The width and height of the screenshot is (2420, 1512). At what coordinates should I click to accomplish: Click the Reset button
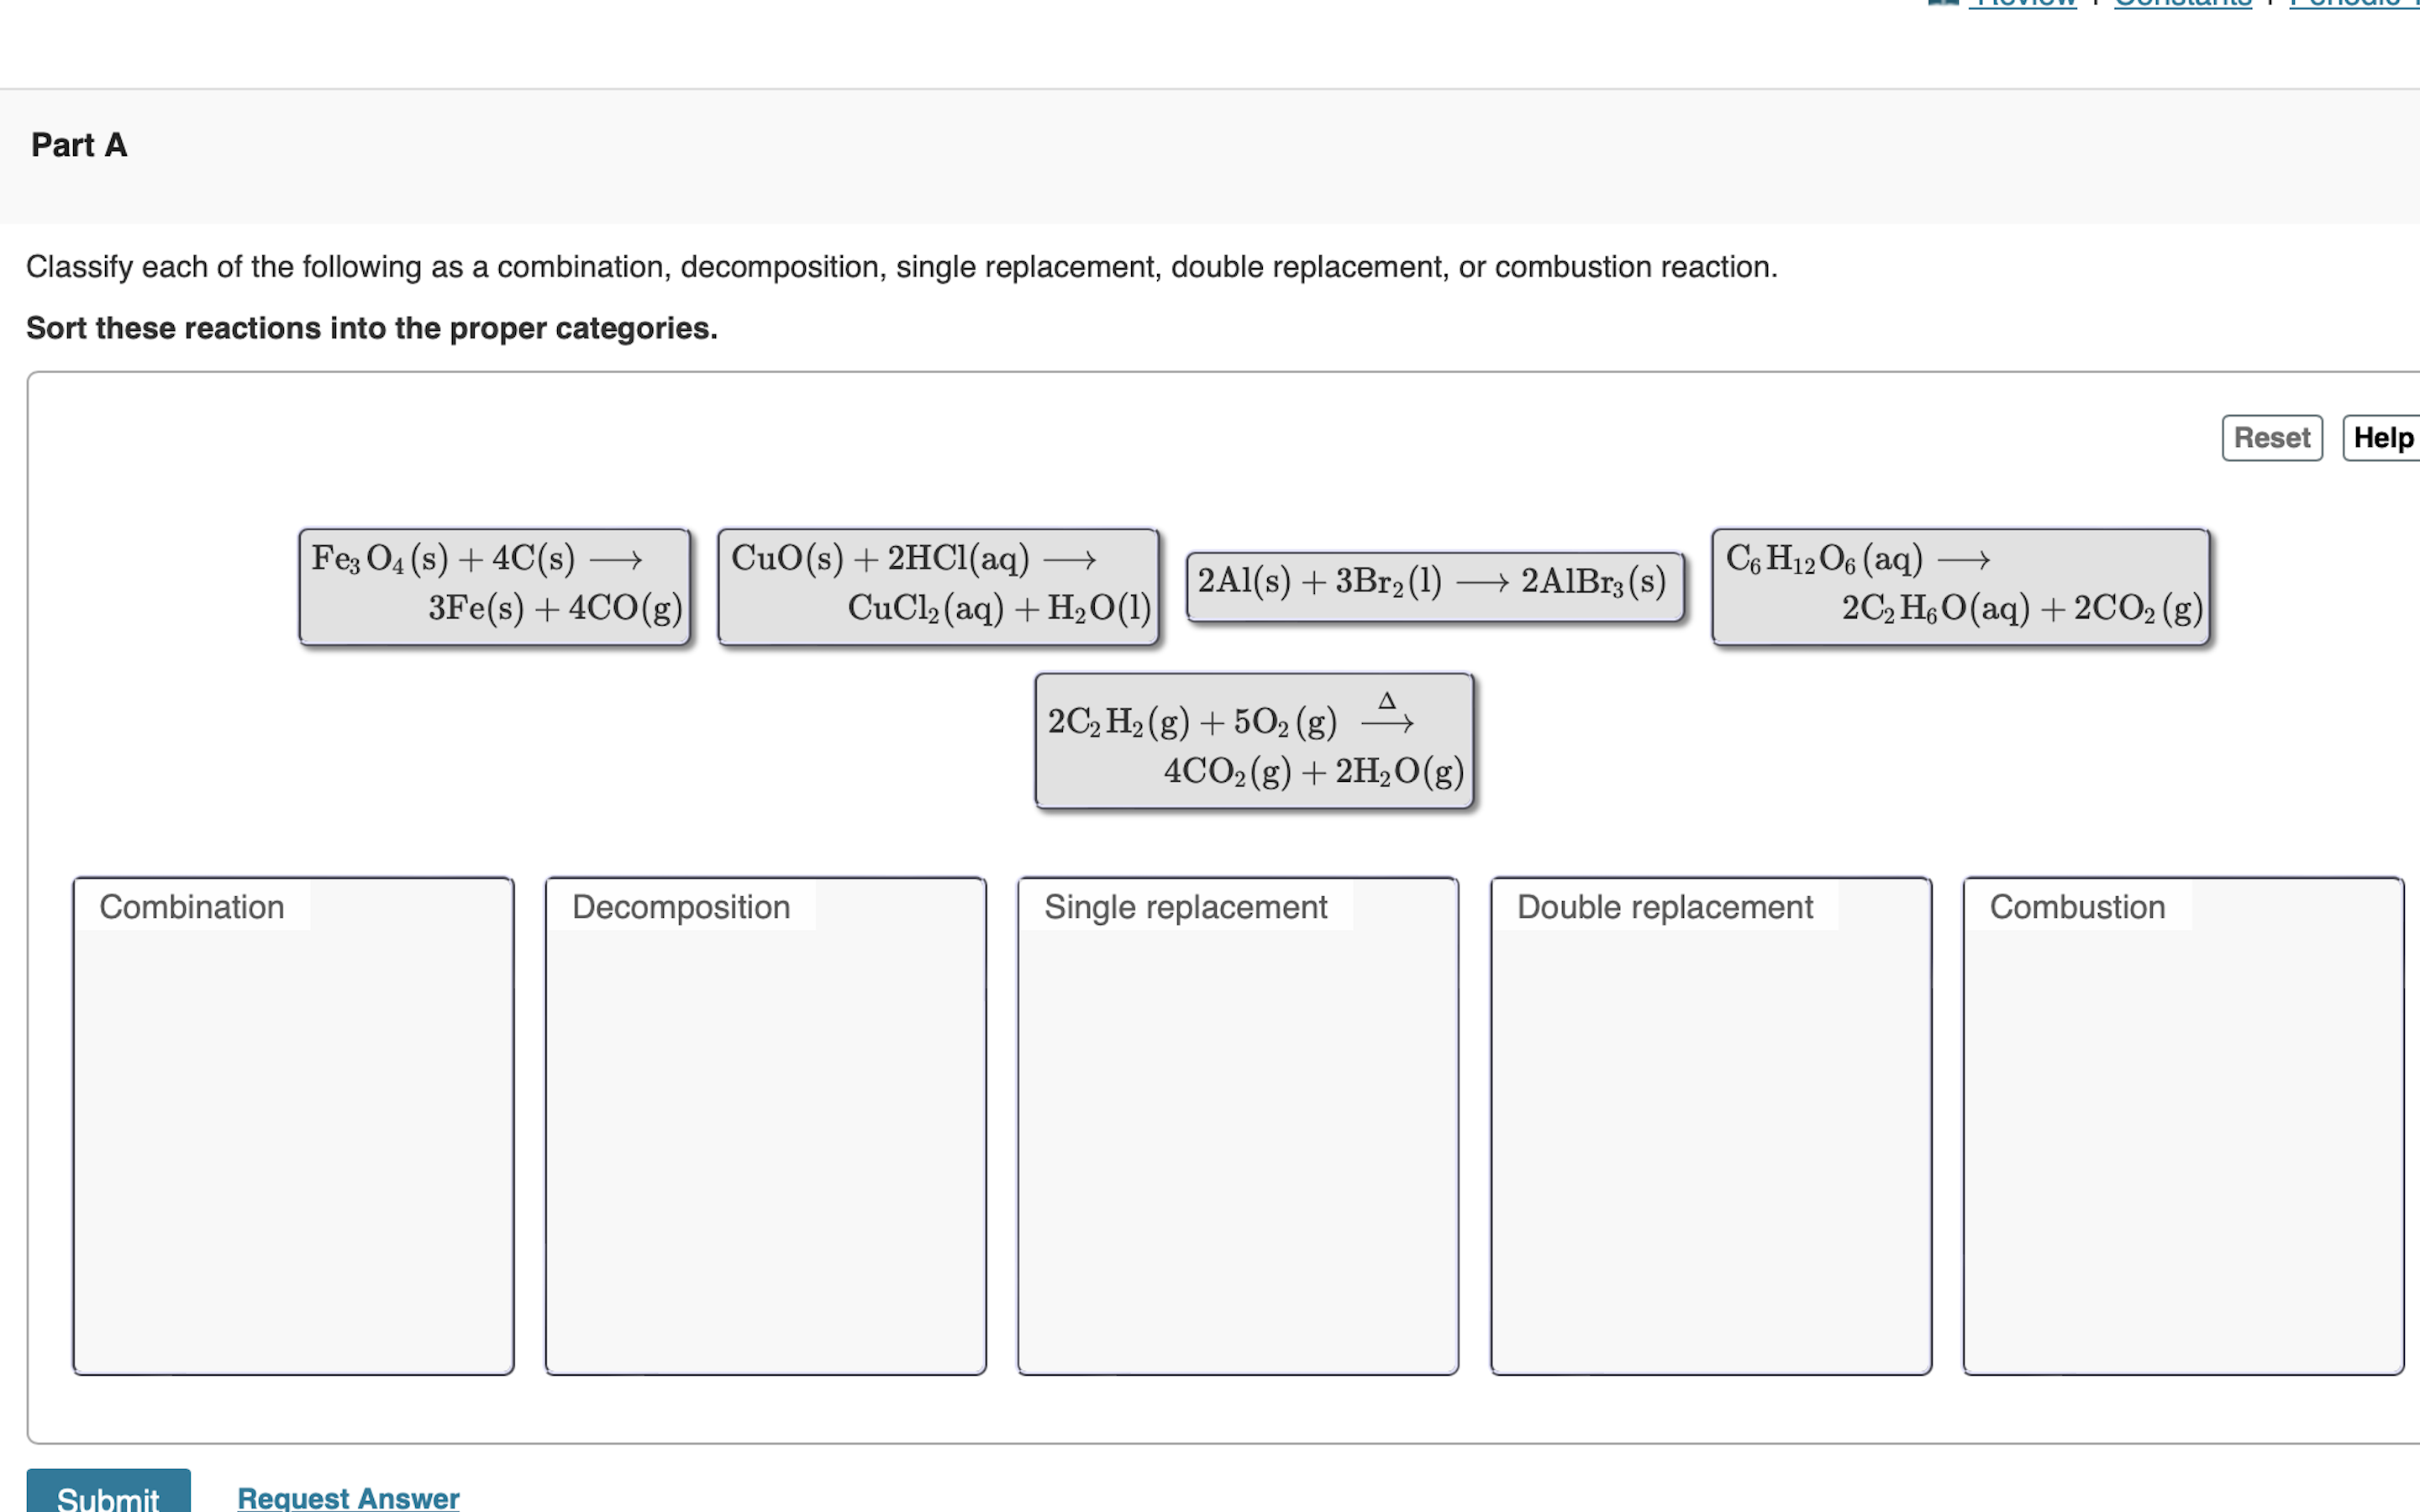click(x=2271, y=437)
